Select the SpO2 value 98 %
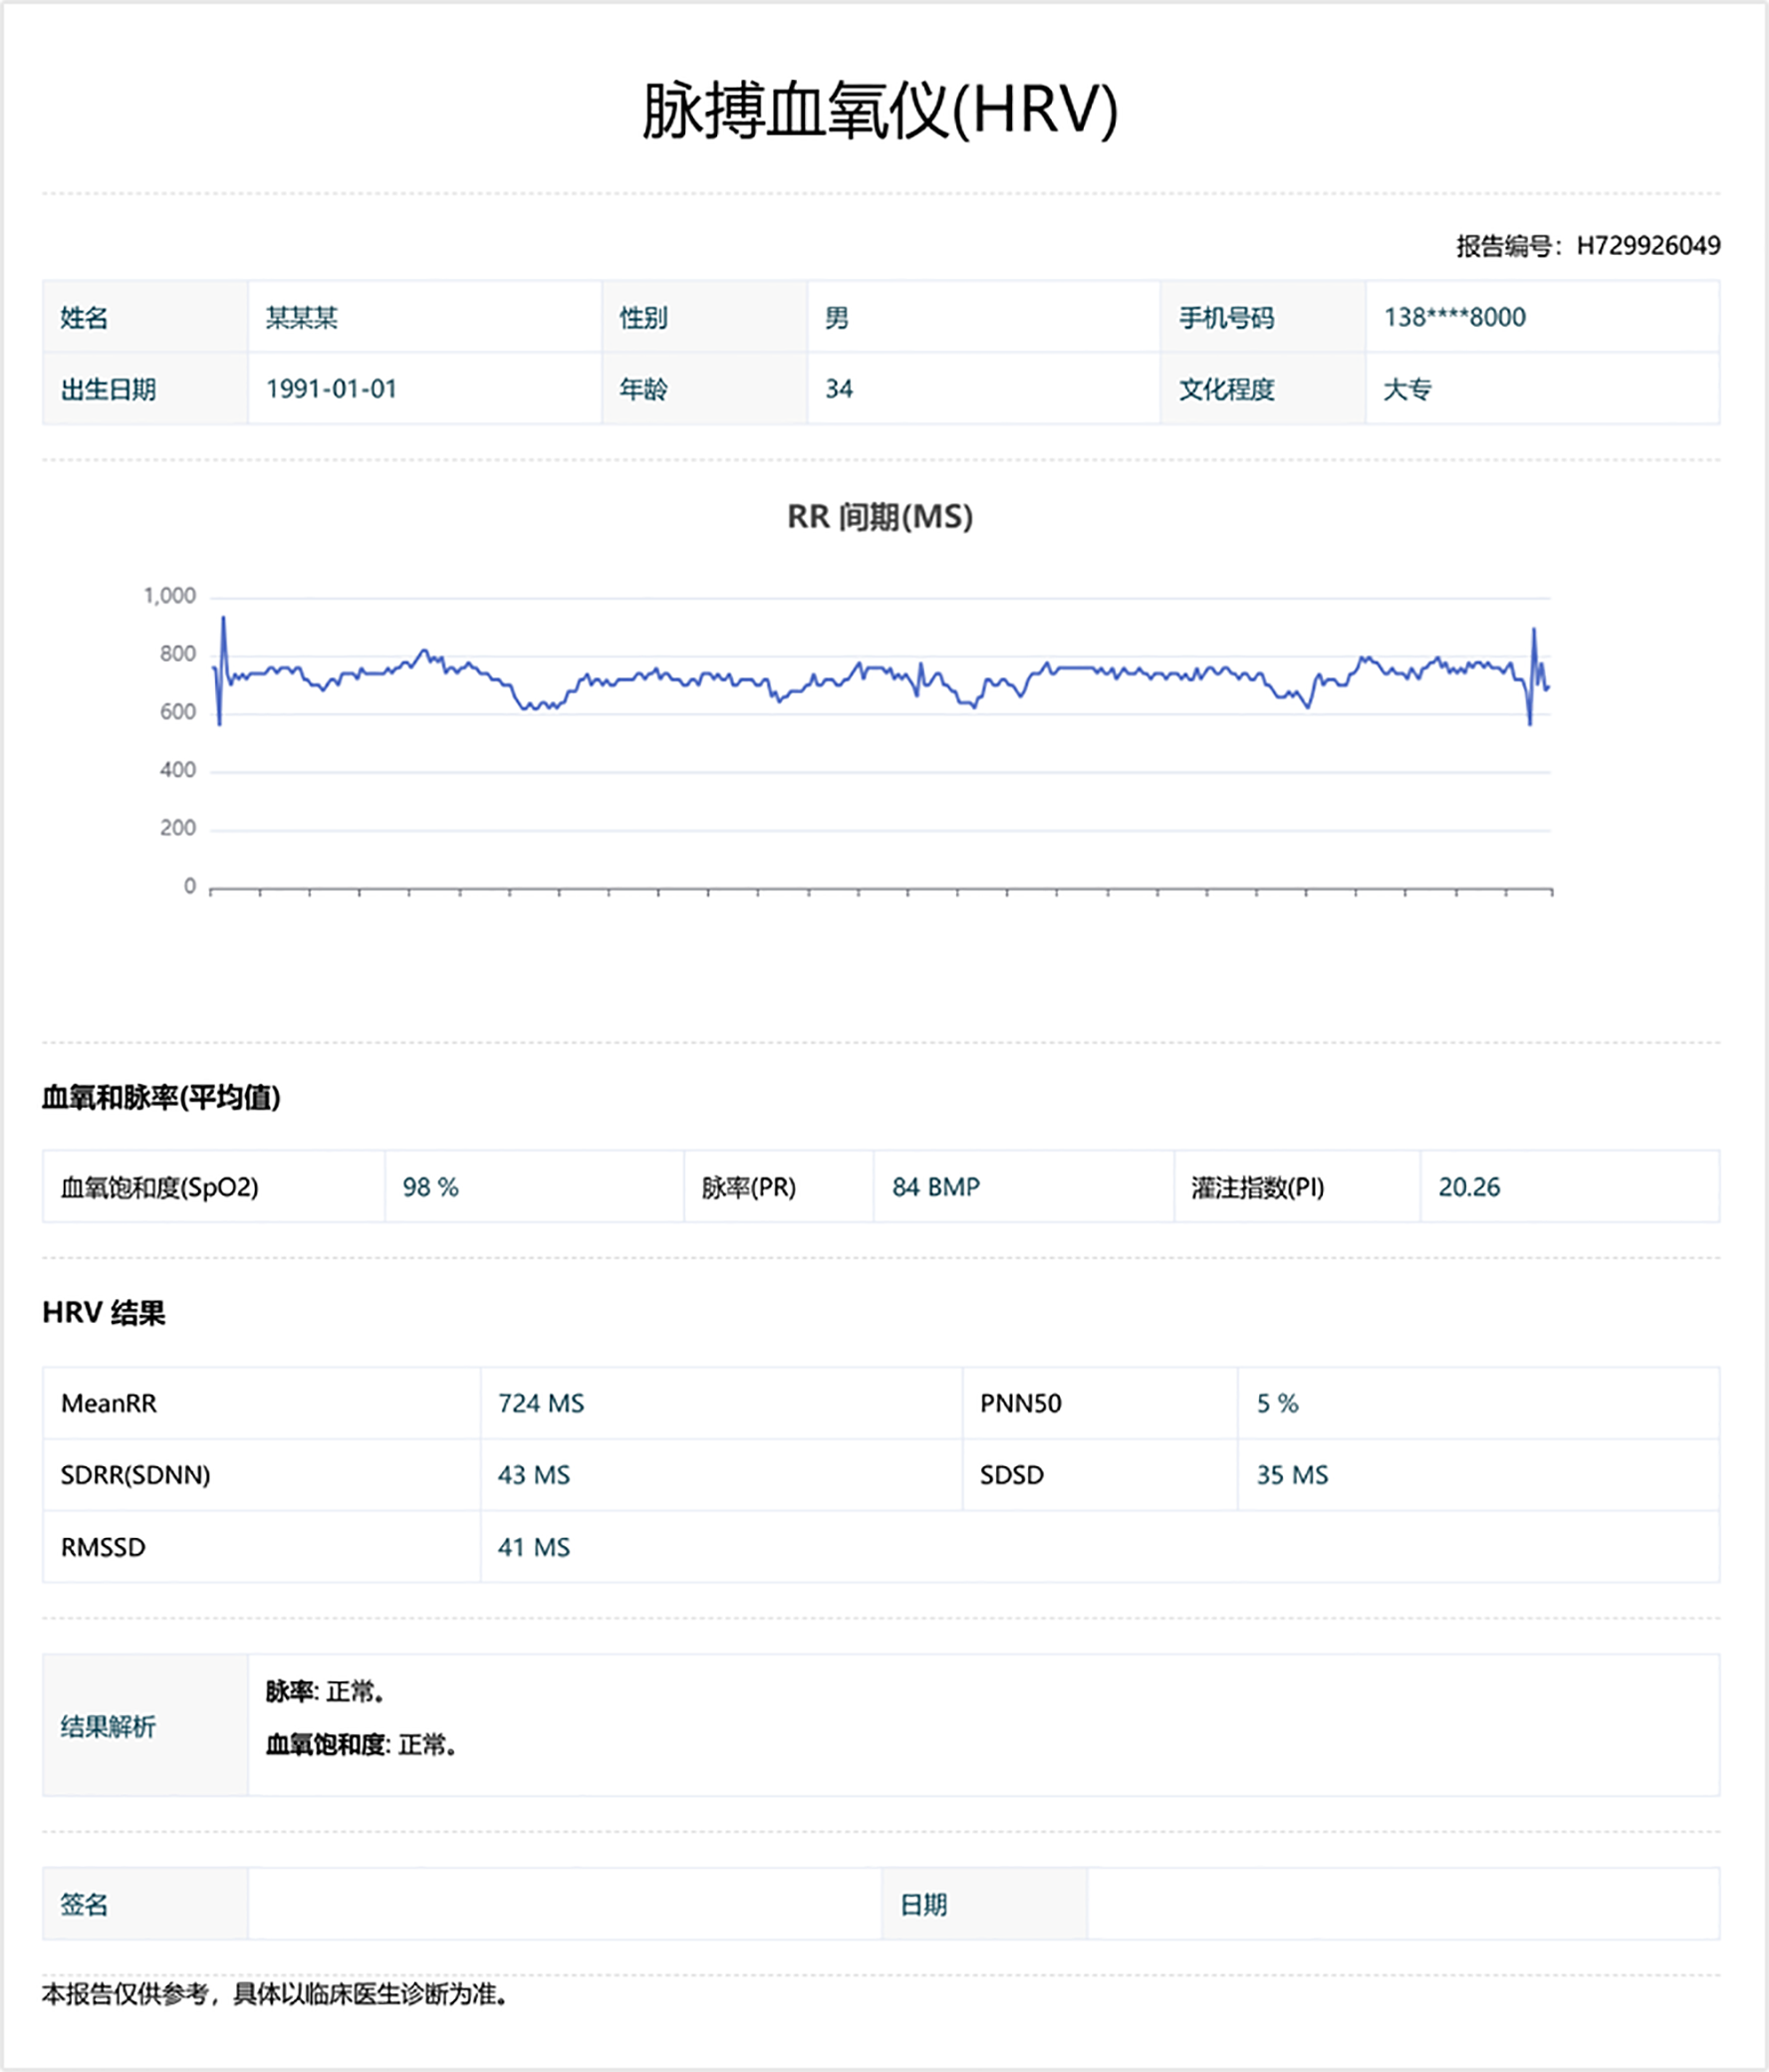1769x2072 pixels. coord(430,1187)
